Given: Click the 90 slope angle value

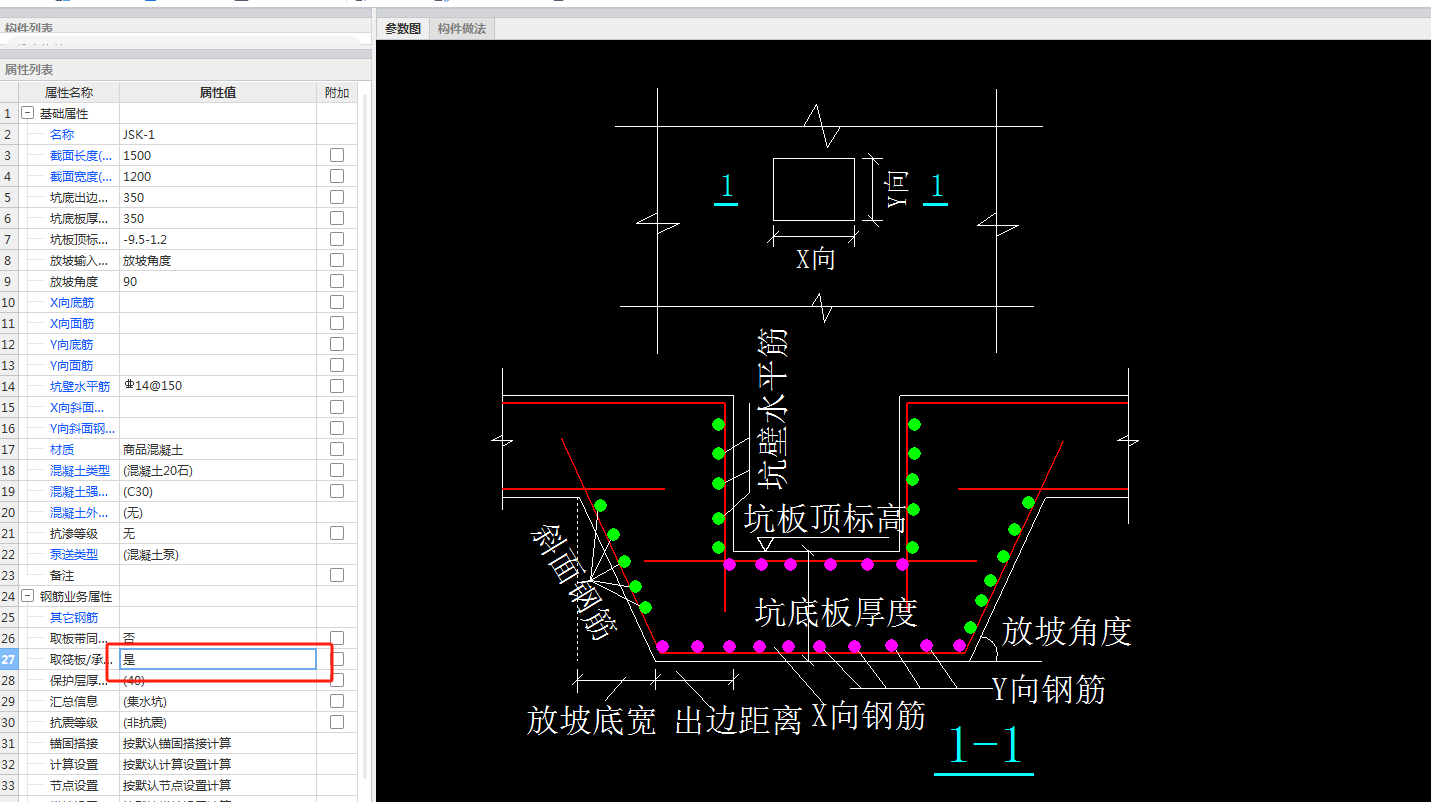Looking at the screenshot, I should [x=218, y=281].
